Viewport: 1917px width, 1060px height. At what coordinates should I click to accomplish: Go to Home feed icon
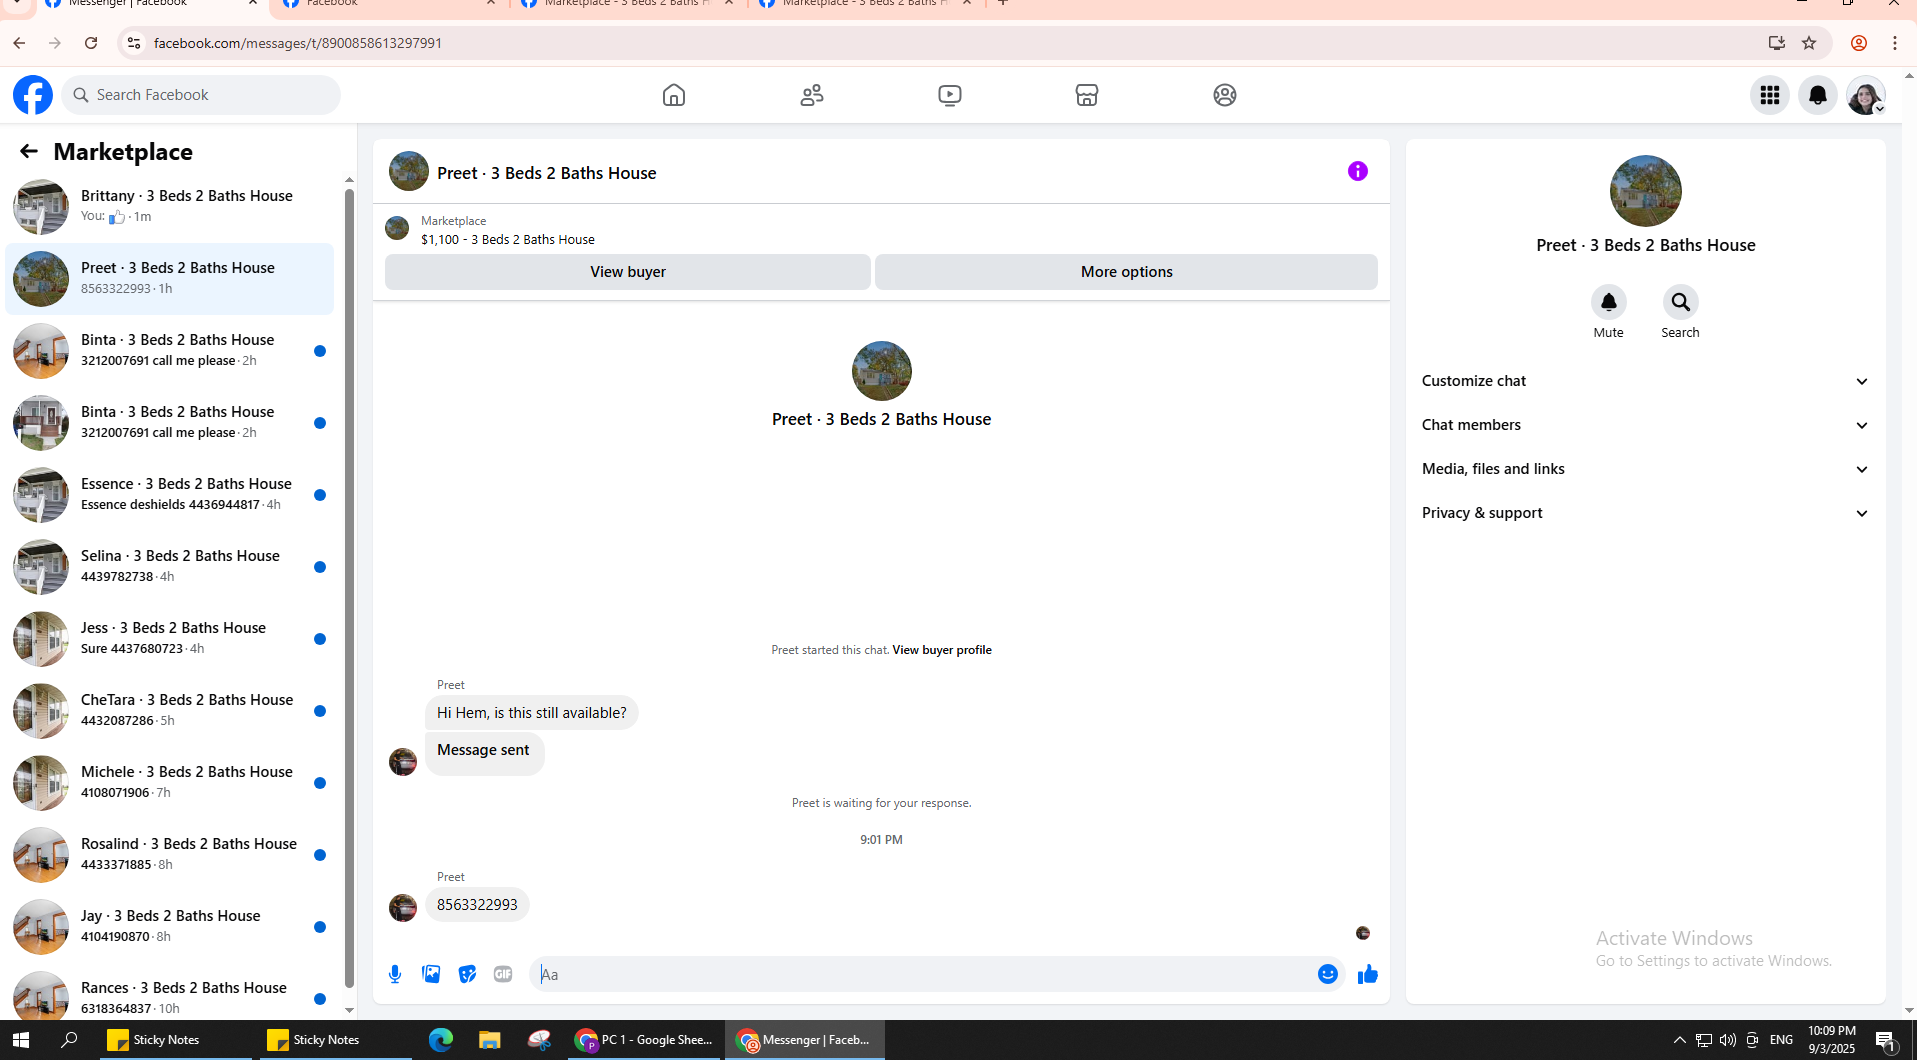coord(674,95)
